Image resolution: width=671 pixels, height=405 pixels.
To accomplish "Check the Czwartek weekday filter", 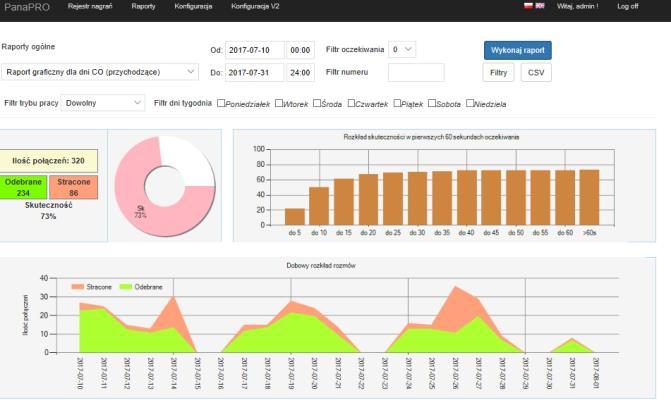I will [351, 103].
